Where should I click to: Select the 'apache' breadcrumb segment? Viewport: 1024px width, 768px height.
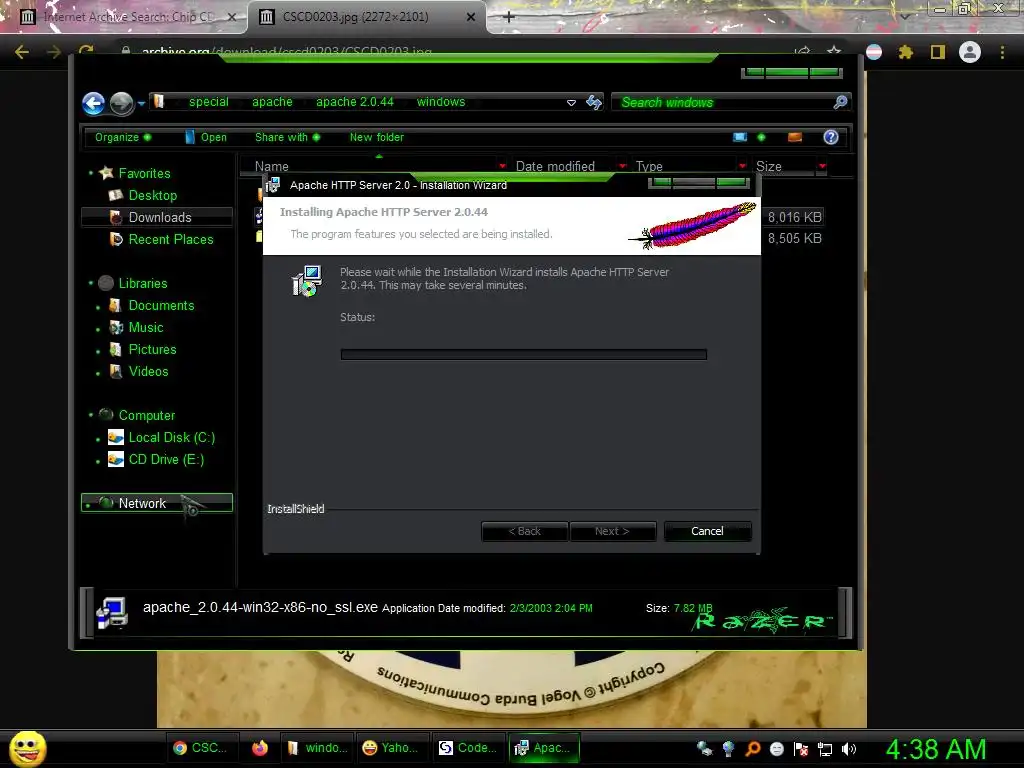(272, 102)
